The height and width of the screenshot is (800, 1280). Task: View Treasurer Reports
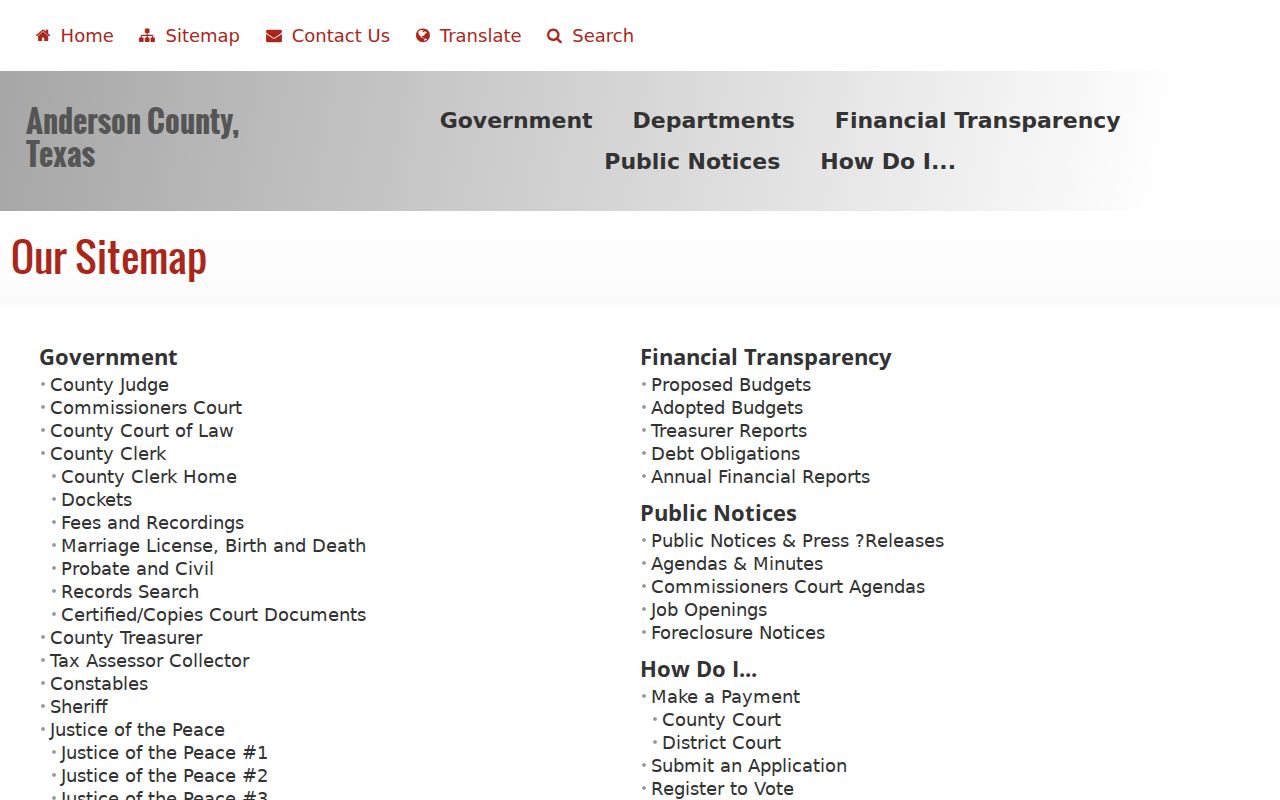(x=729, y=431)
